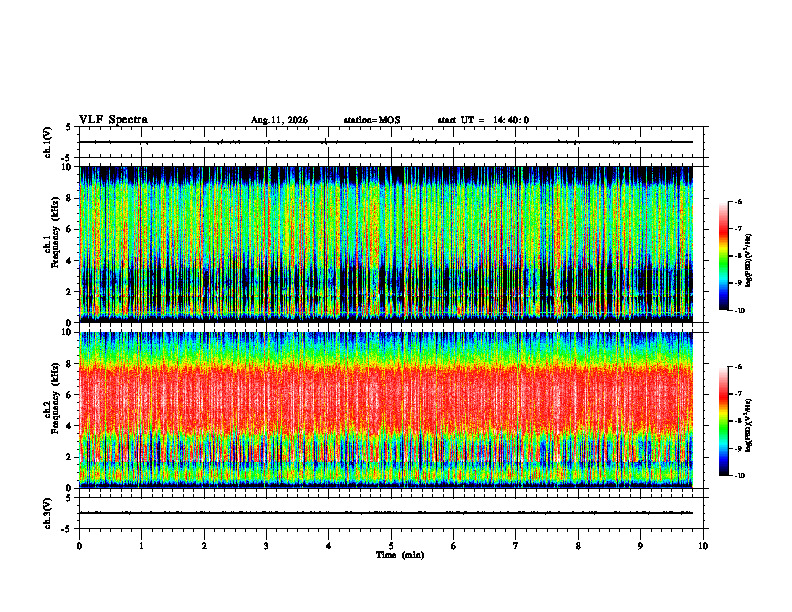Click the 10 minute tick label on time axis
792x612 pixels.
pyautogui.click(x=703, y=546)
